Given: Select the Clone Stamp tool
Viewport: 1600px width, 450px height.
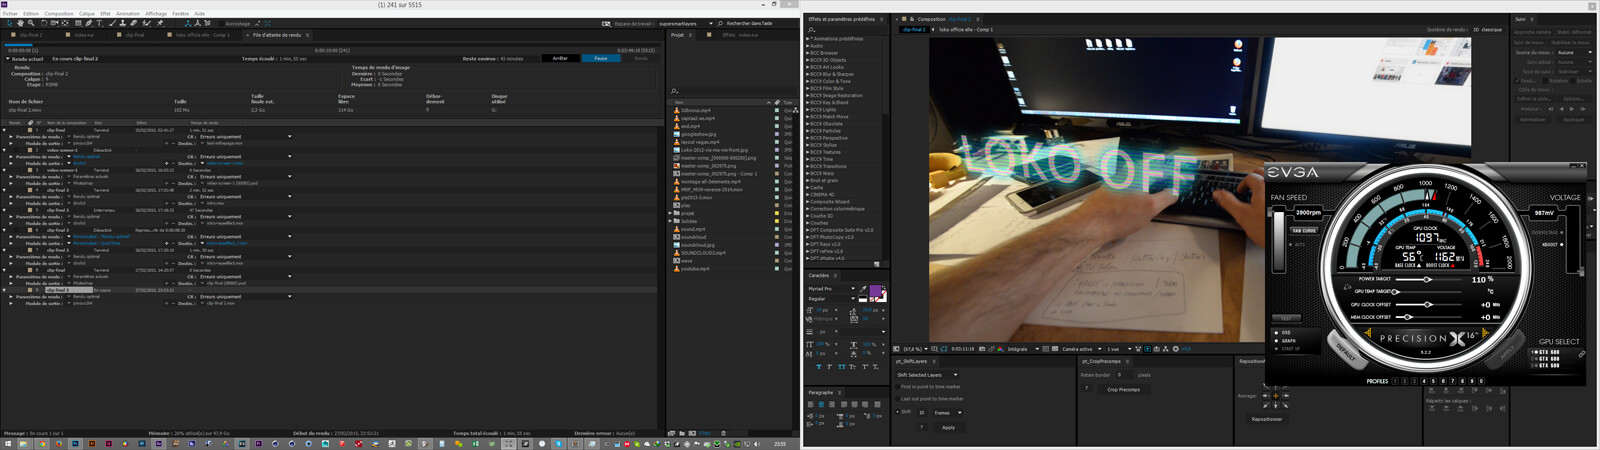Looking at the screenshot, I should (x=122, y=23).
